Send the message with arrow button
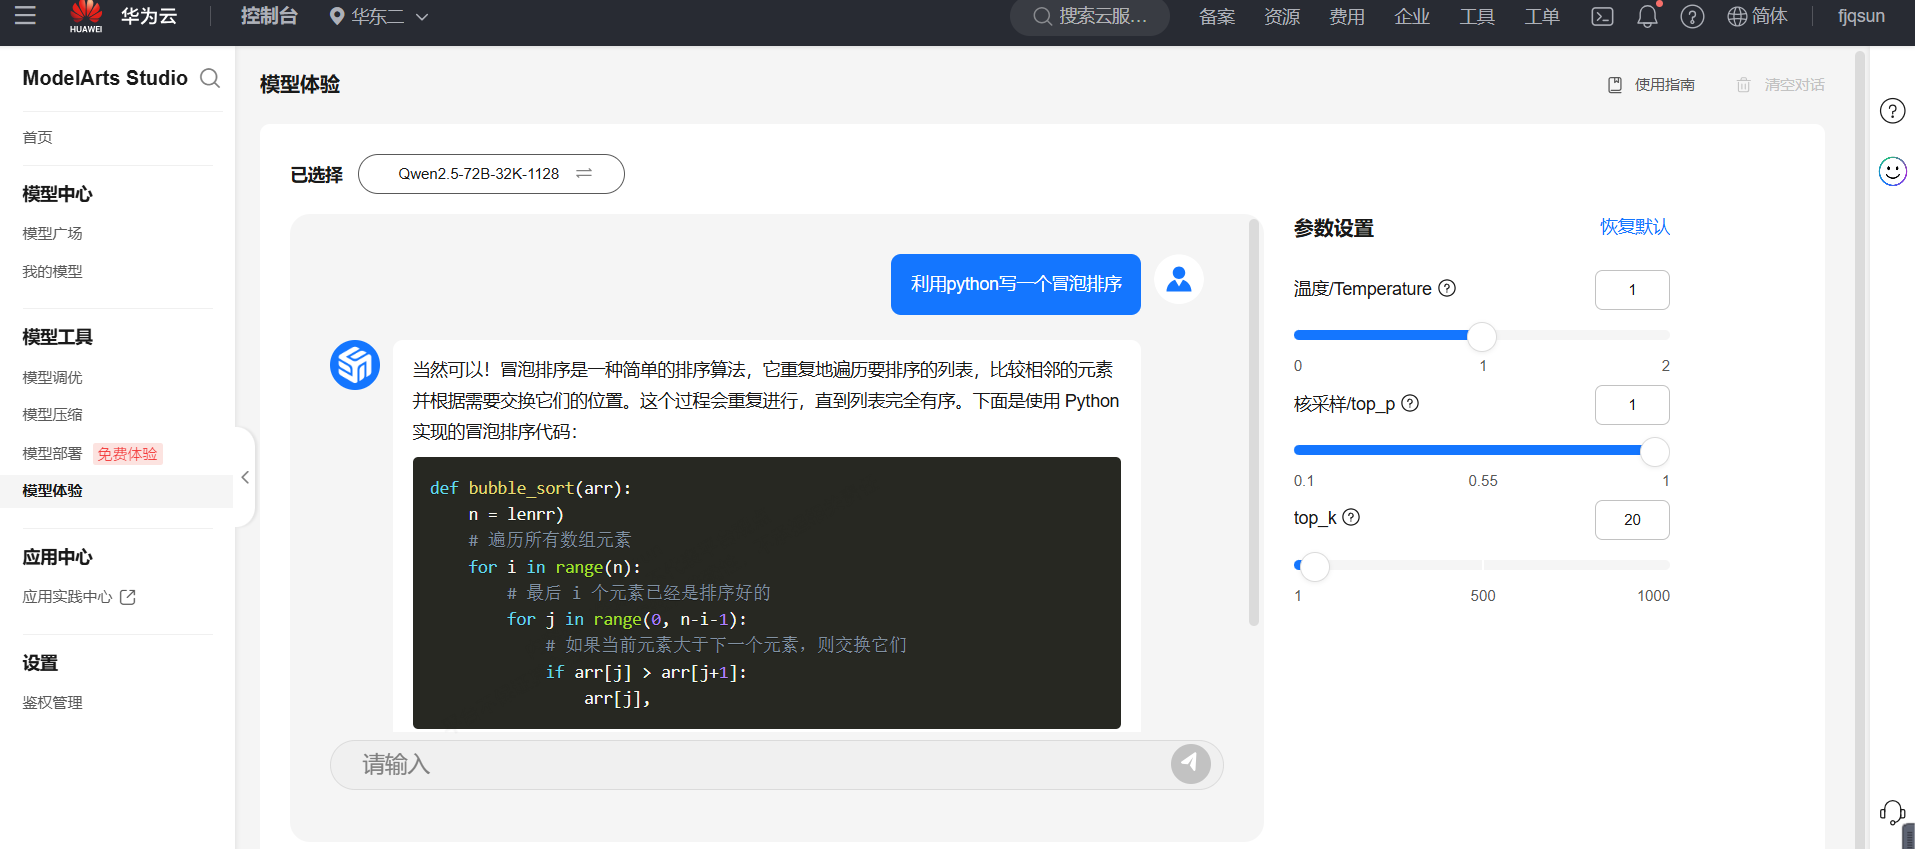The image size is (1915, 849). [1190, 765]
